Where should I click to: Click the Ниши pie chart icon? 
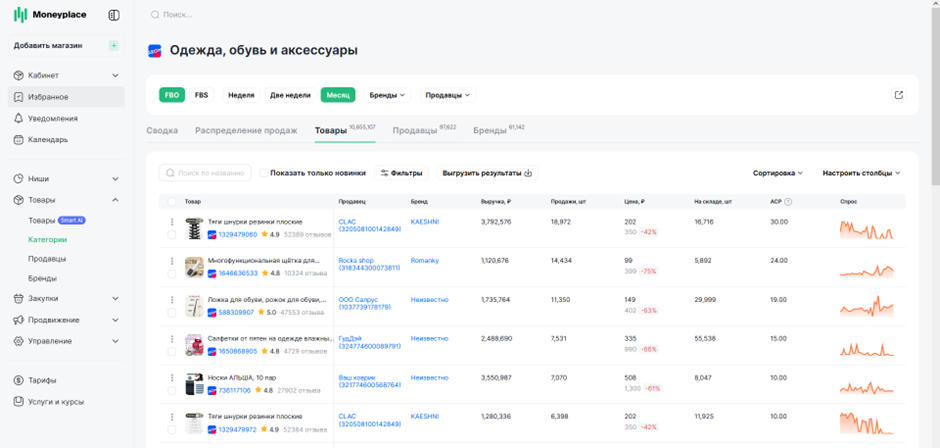point(19,179)
